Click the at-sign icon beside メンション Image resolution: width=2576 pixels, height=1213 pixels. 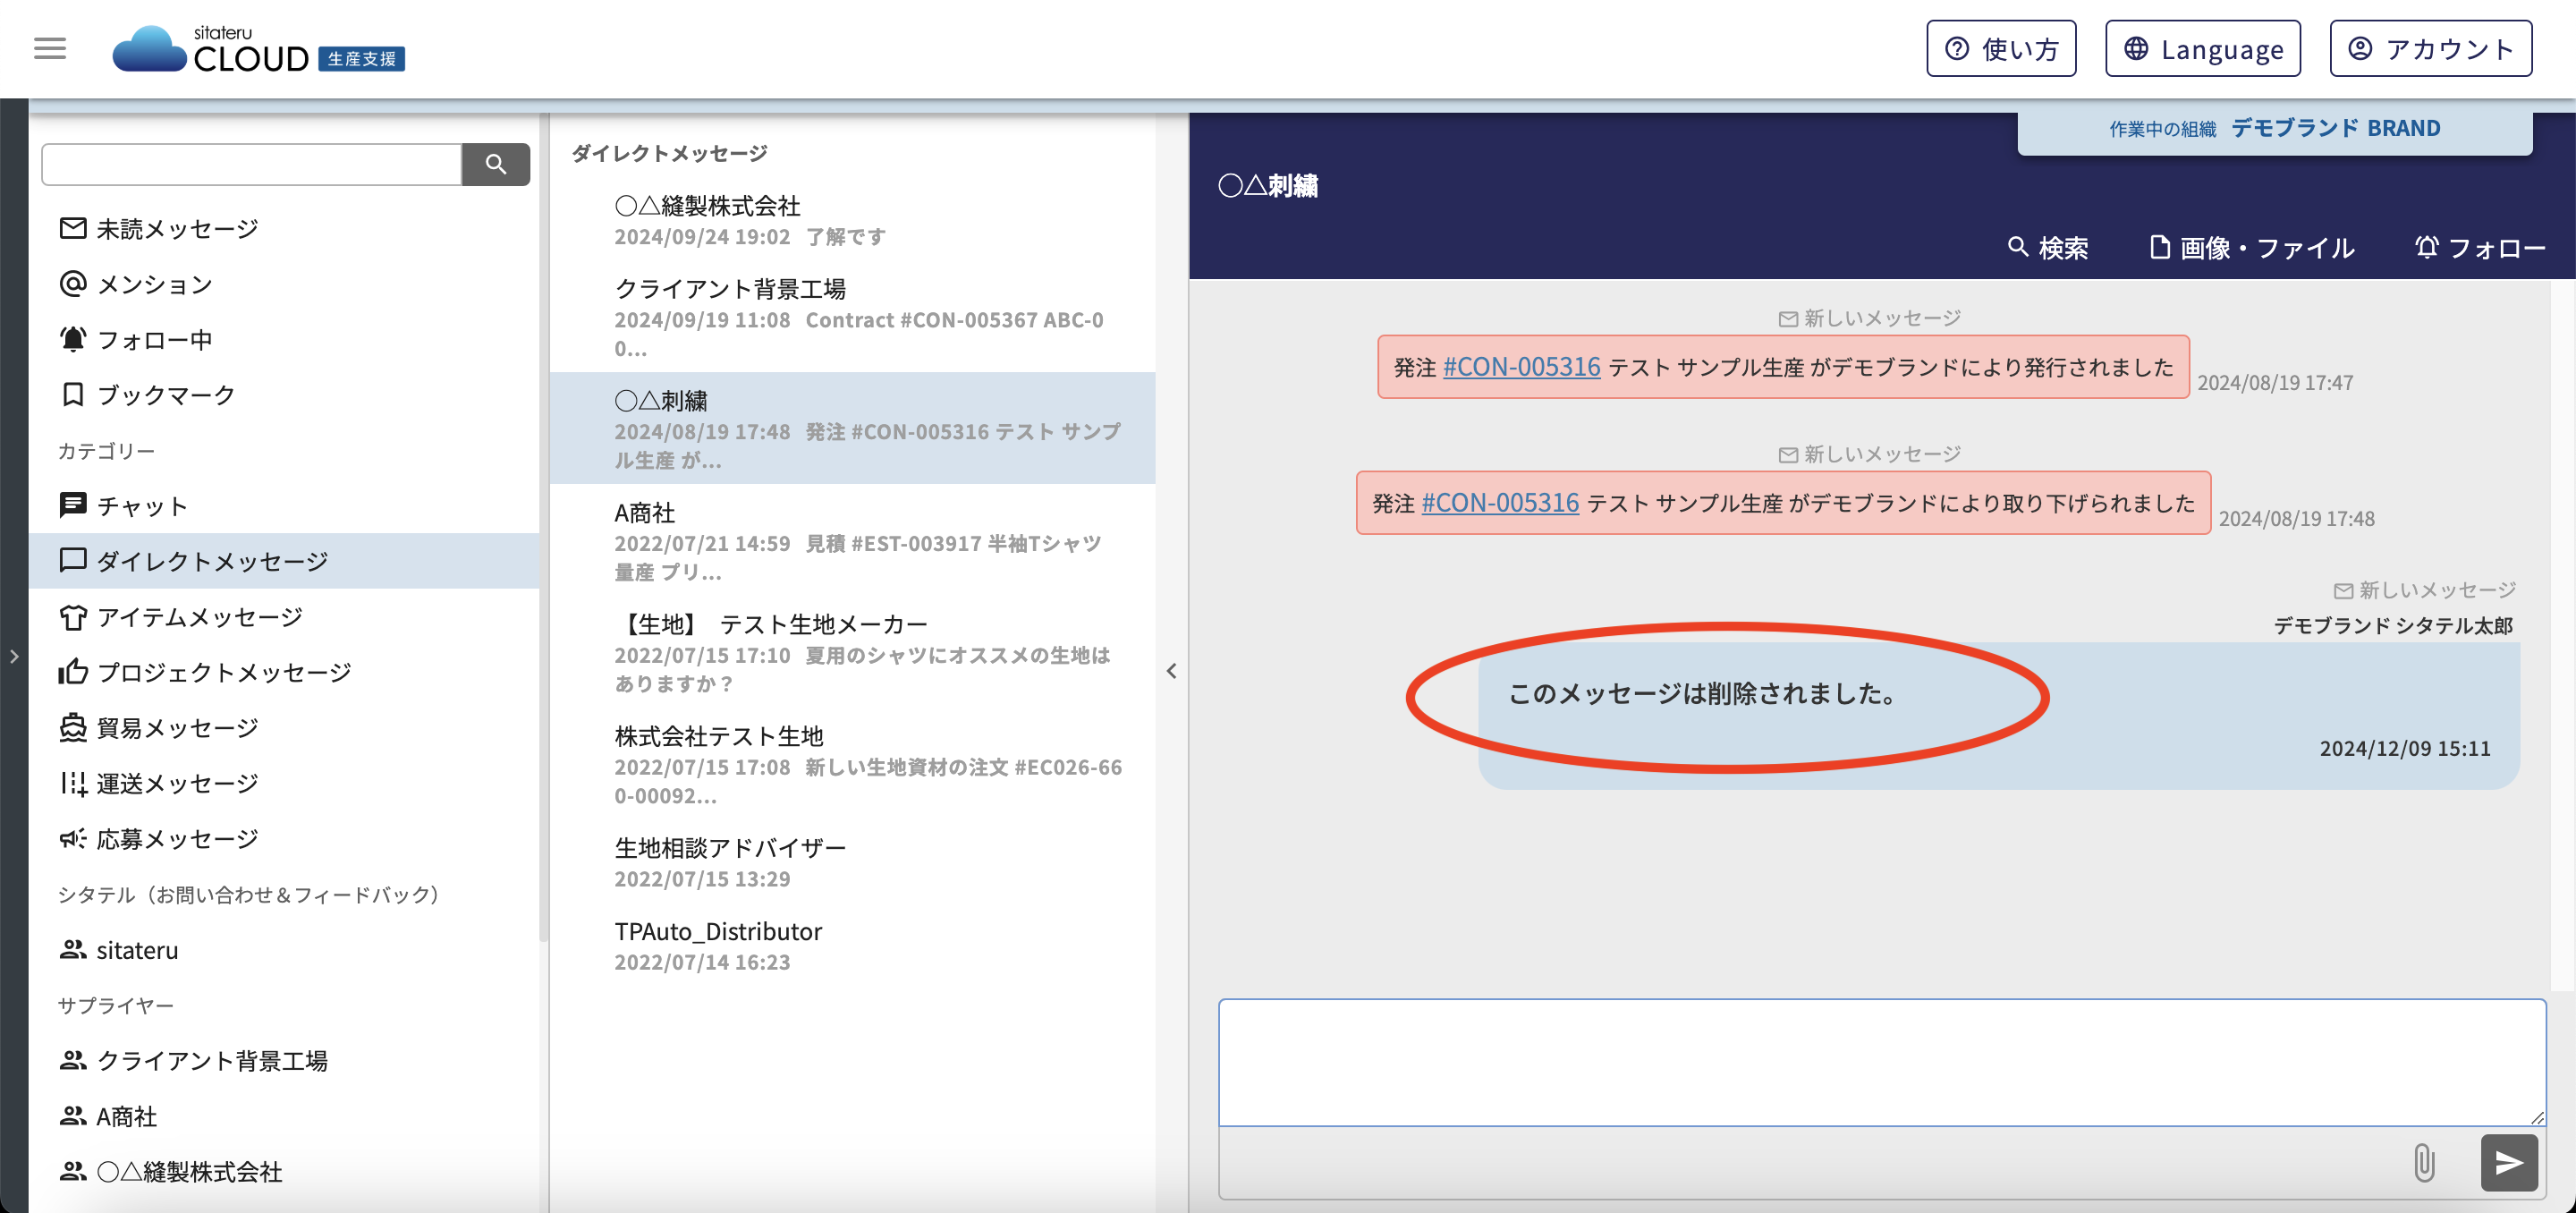[73, 284]
